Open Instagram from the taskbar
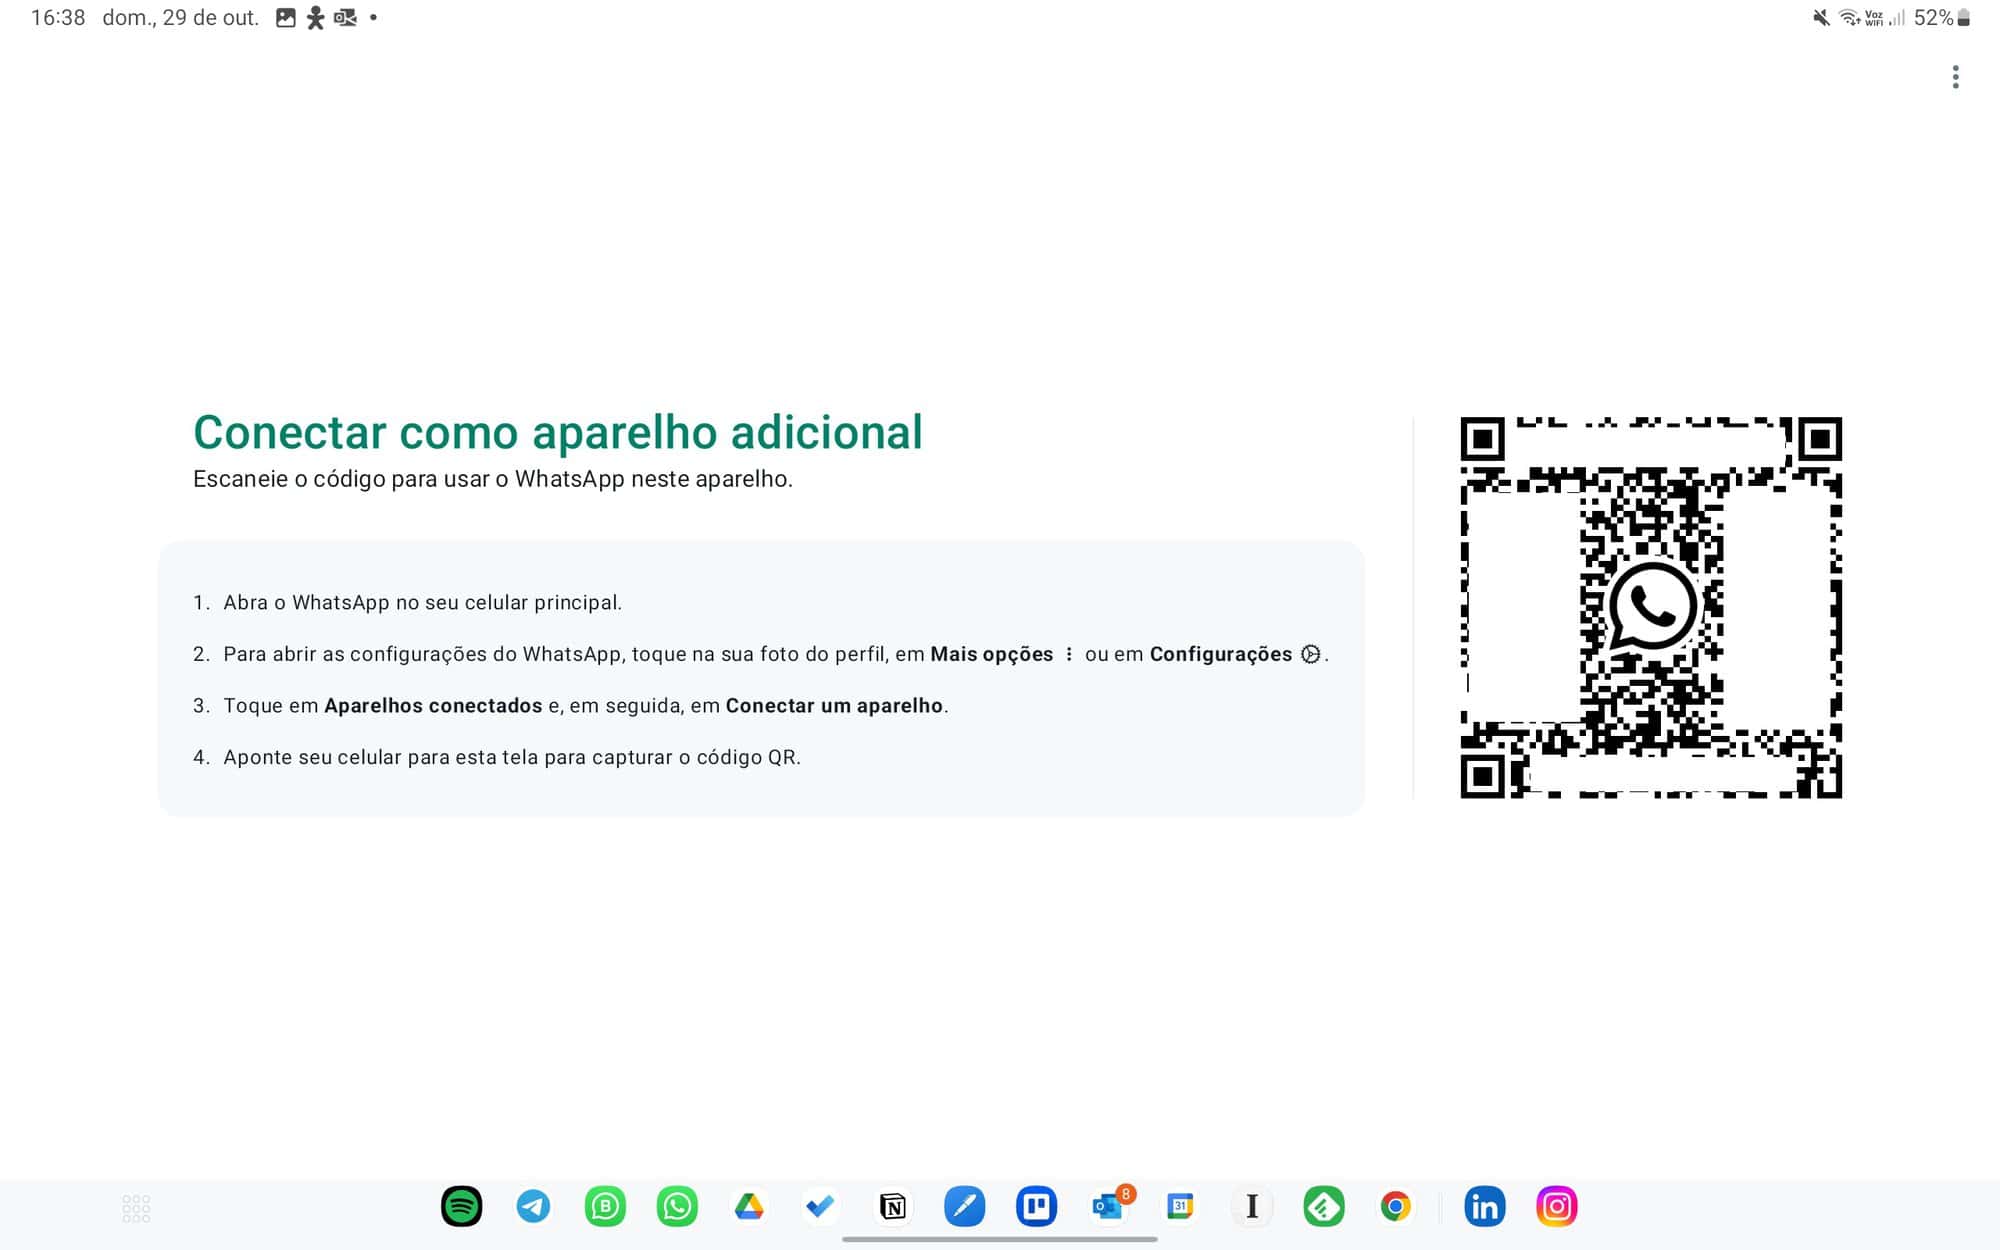The height and width of the screenshot is (1250, 2000). pyautogui.click(x=1556, y=1207)
